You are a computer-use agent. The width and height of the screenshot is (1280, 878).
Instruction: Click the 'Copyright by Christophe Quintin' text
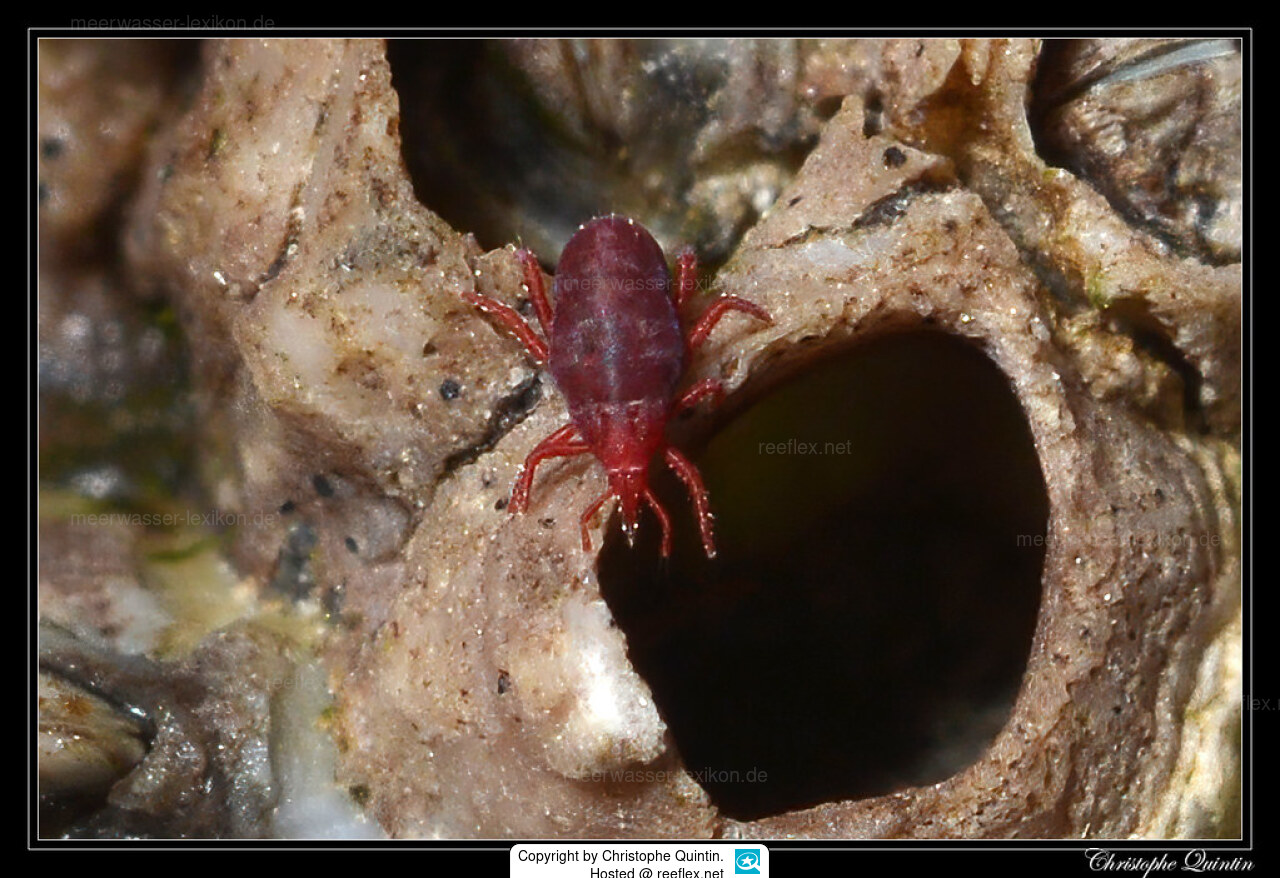click(x=620, y=856)
